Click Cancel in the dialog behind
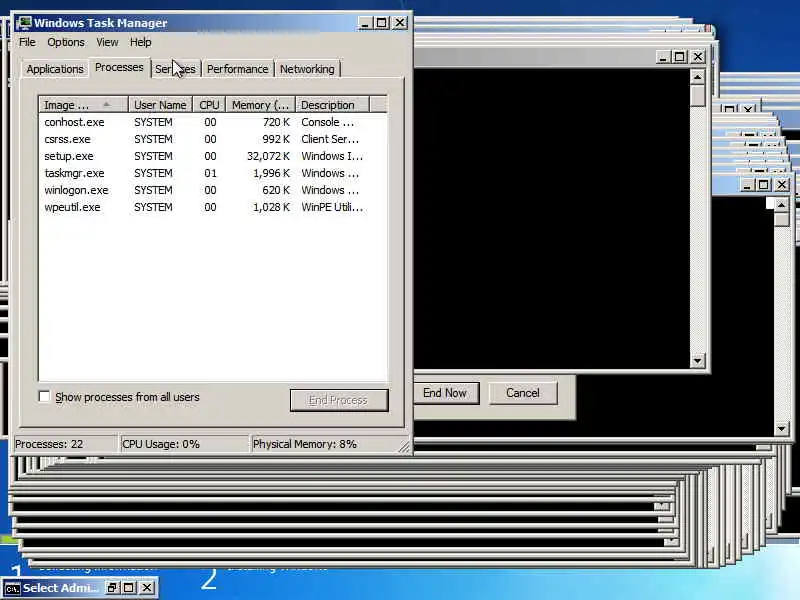Screen dimensions: 800x600 523,393
